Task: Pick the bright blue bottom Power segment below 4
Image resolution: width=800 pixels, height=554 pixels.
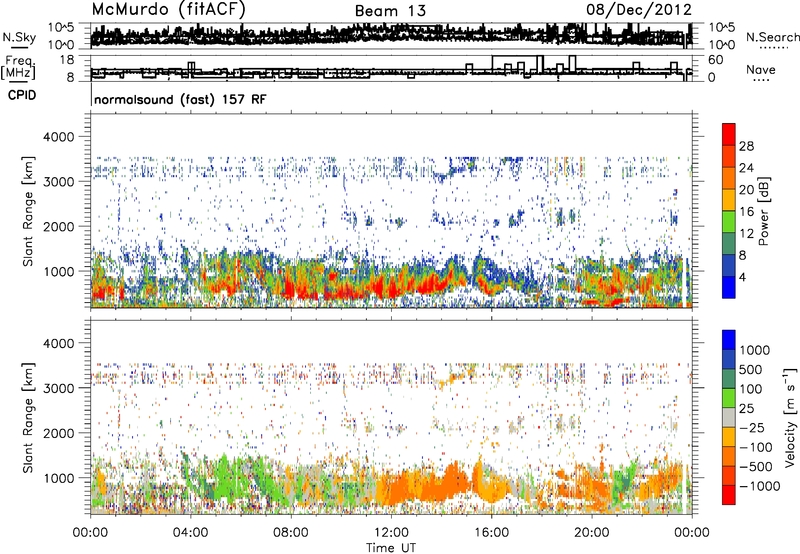Action: click(x=729, y=287)
